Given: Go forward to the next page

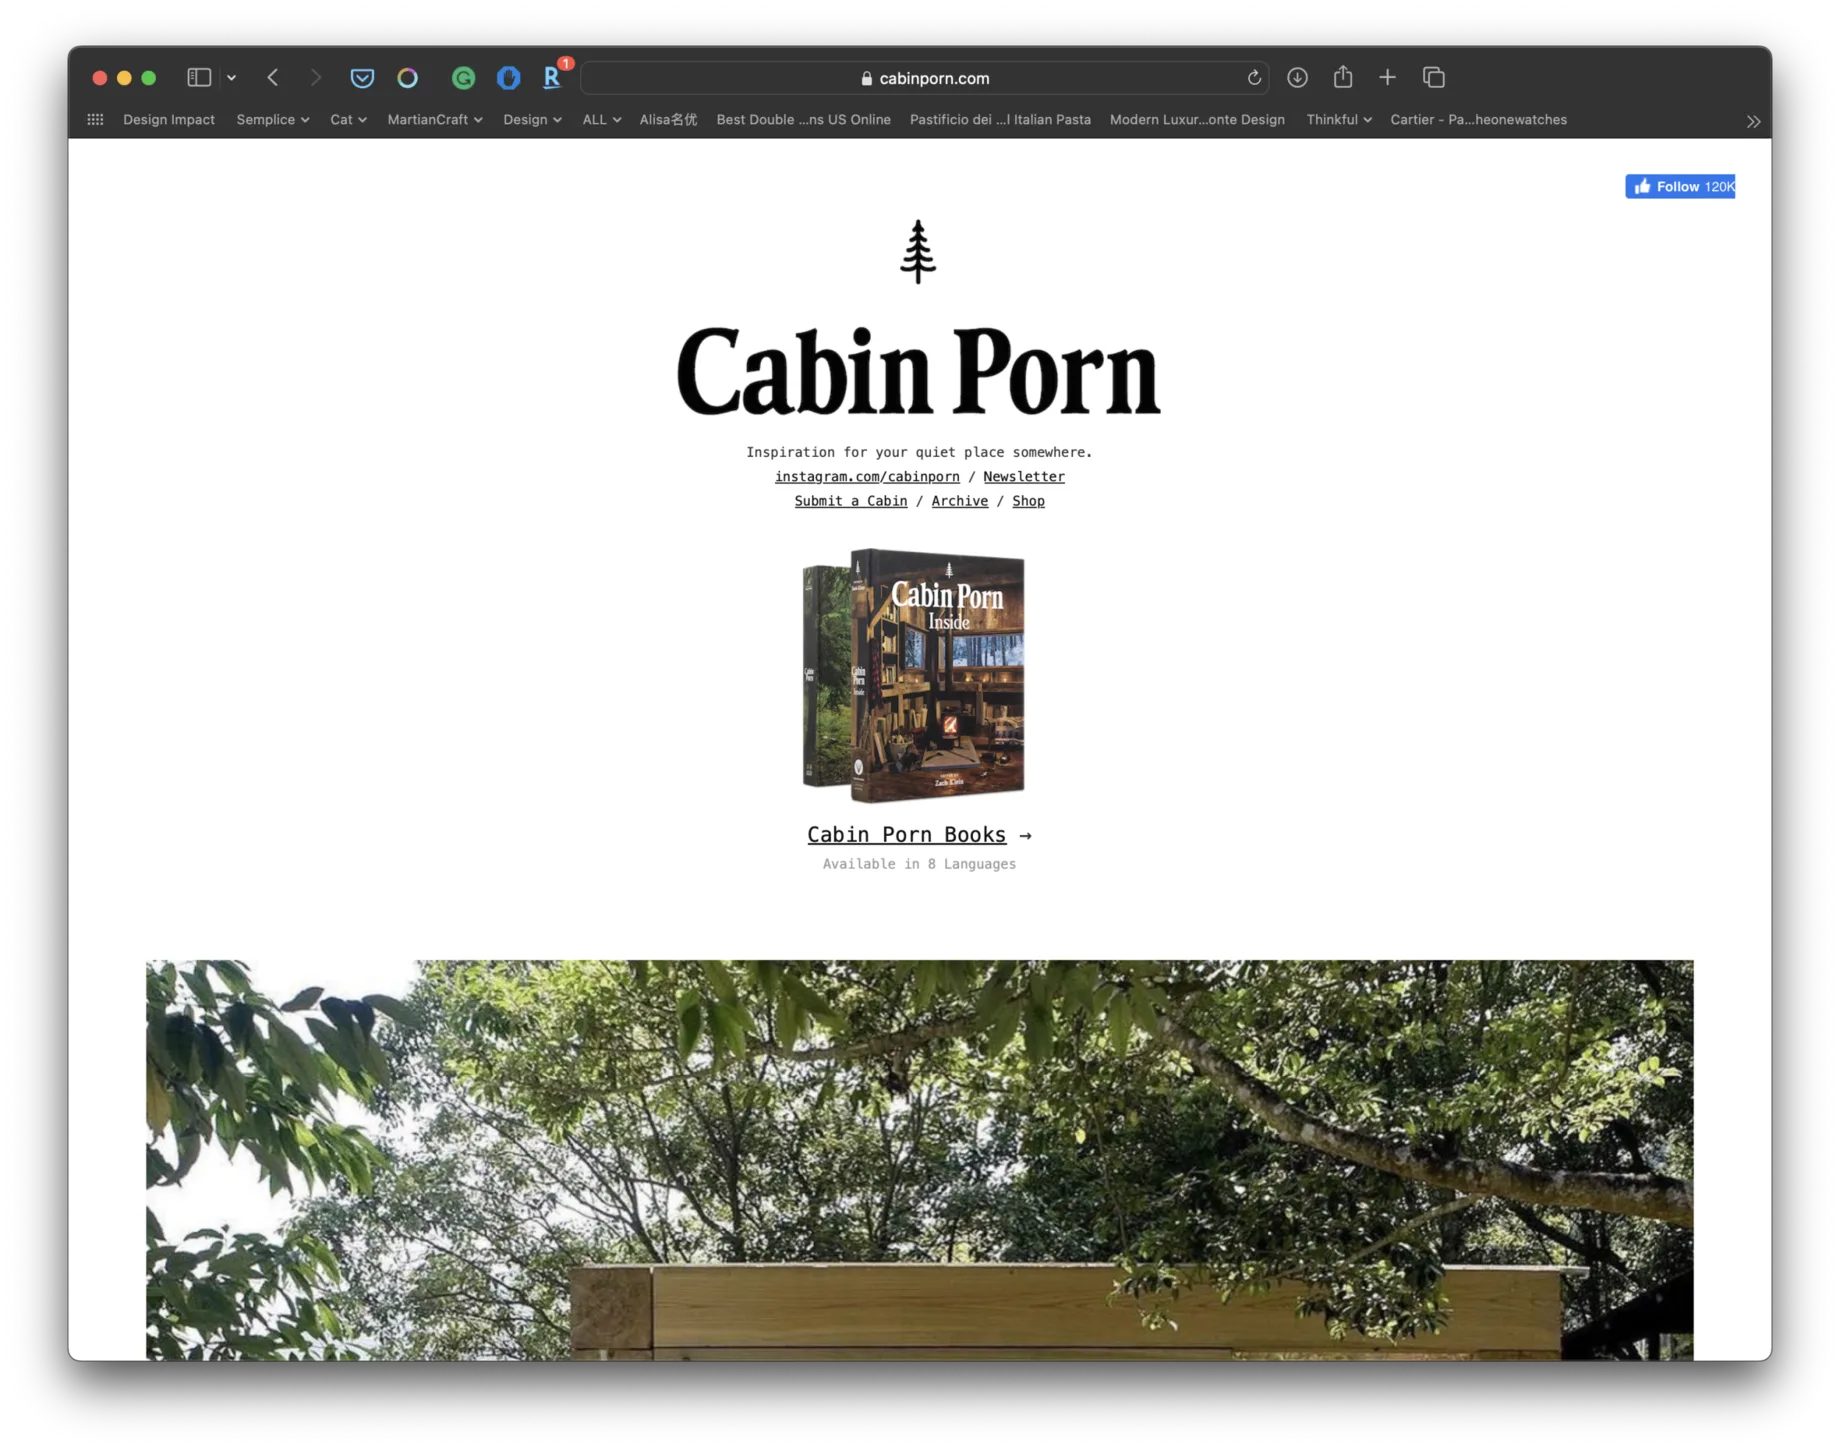Looking at the screenshot, I should (315, 77).
